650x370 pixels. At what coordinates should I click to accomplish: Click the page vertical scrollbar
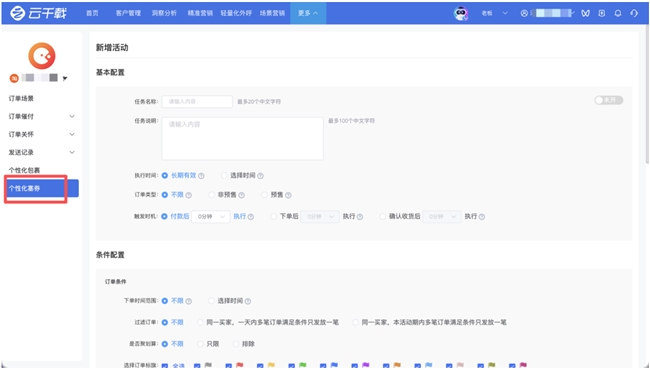coord(647,95)
